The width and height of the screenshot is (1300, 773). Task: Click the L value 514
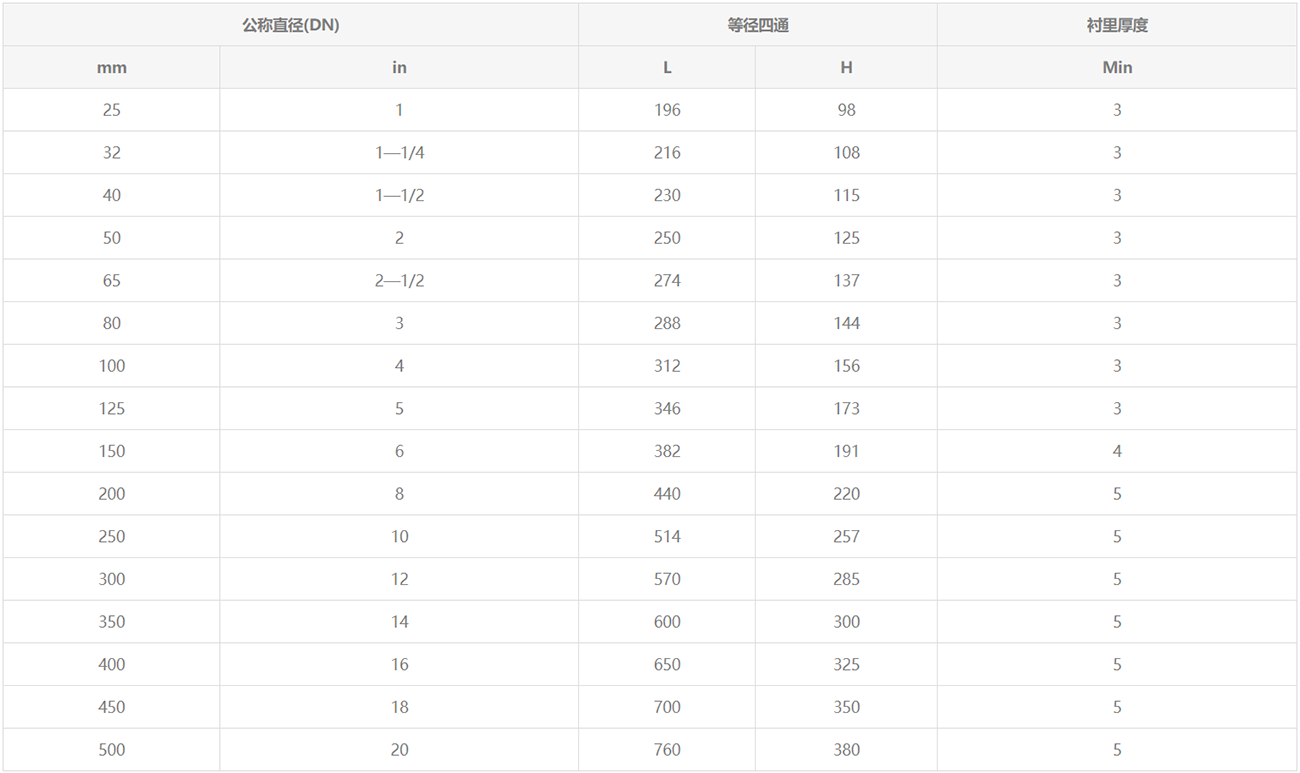pyautogui.click(x=667, y=537)
